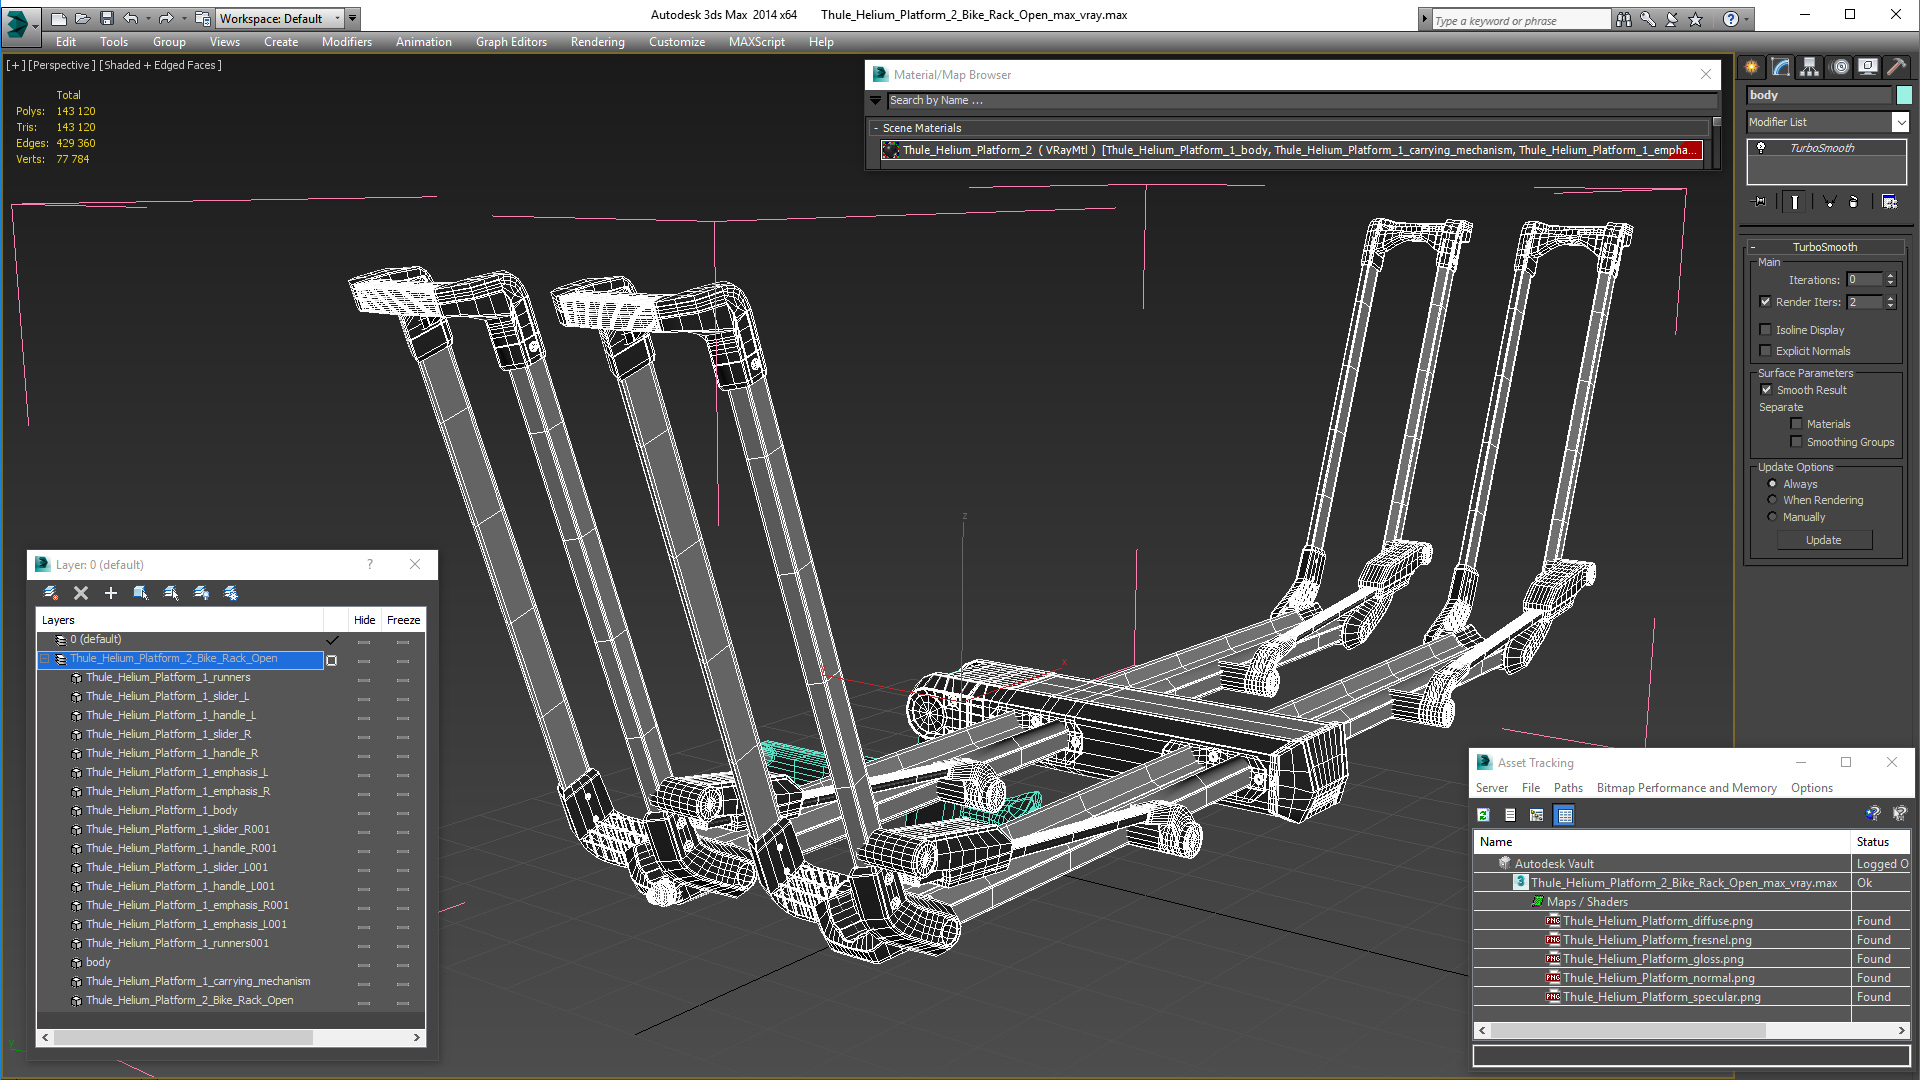The height and width of the screenshot is (1080, 1920).
Task: Open the Modifiers menu
Action: pos(346,42)
